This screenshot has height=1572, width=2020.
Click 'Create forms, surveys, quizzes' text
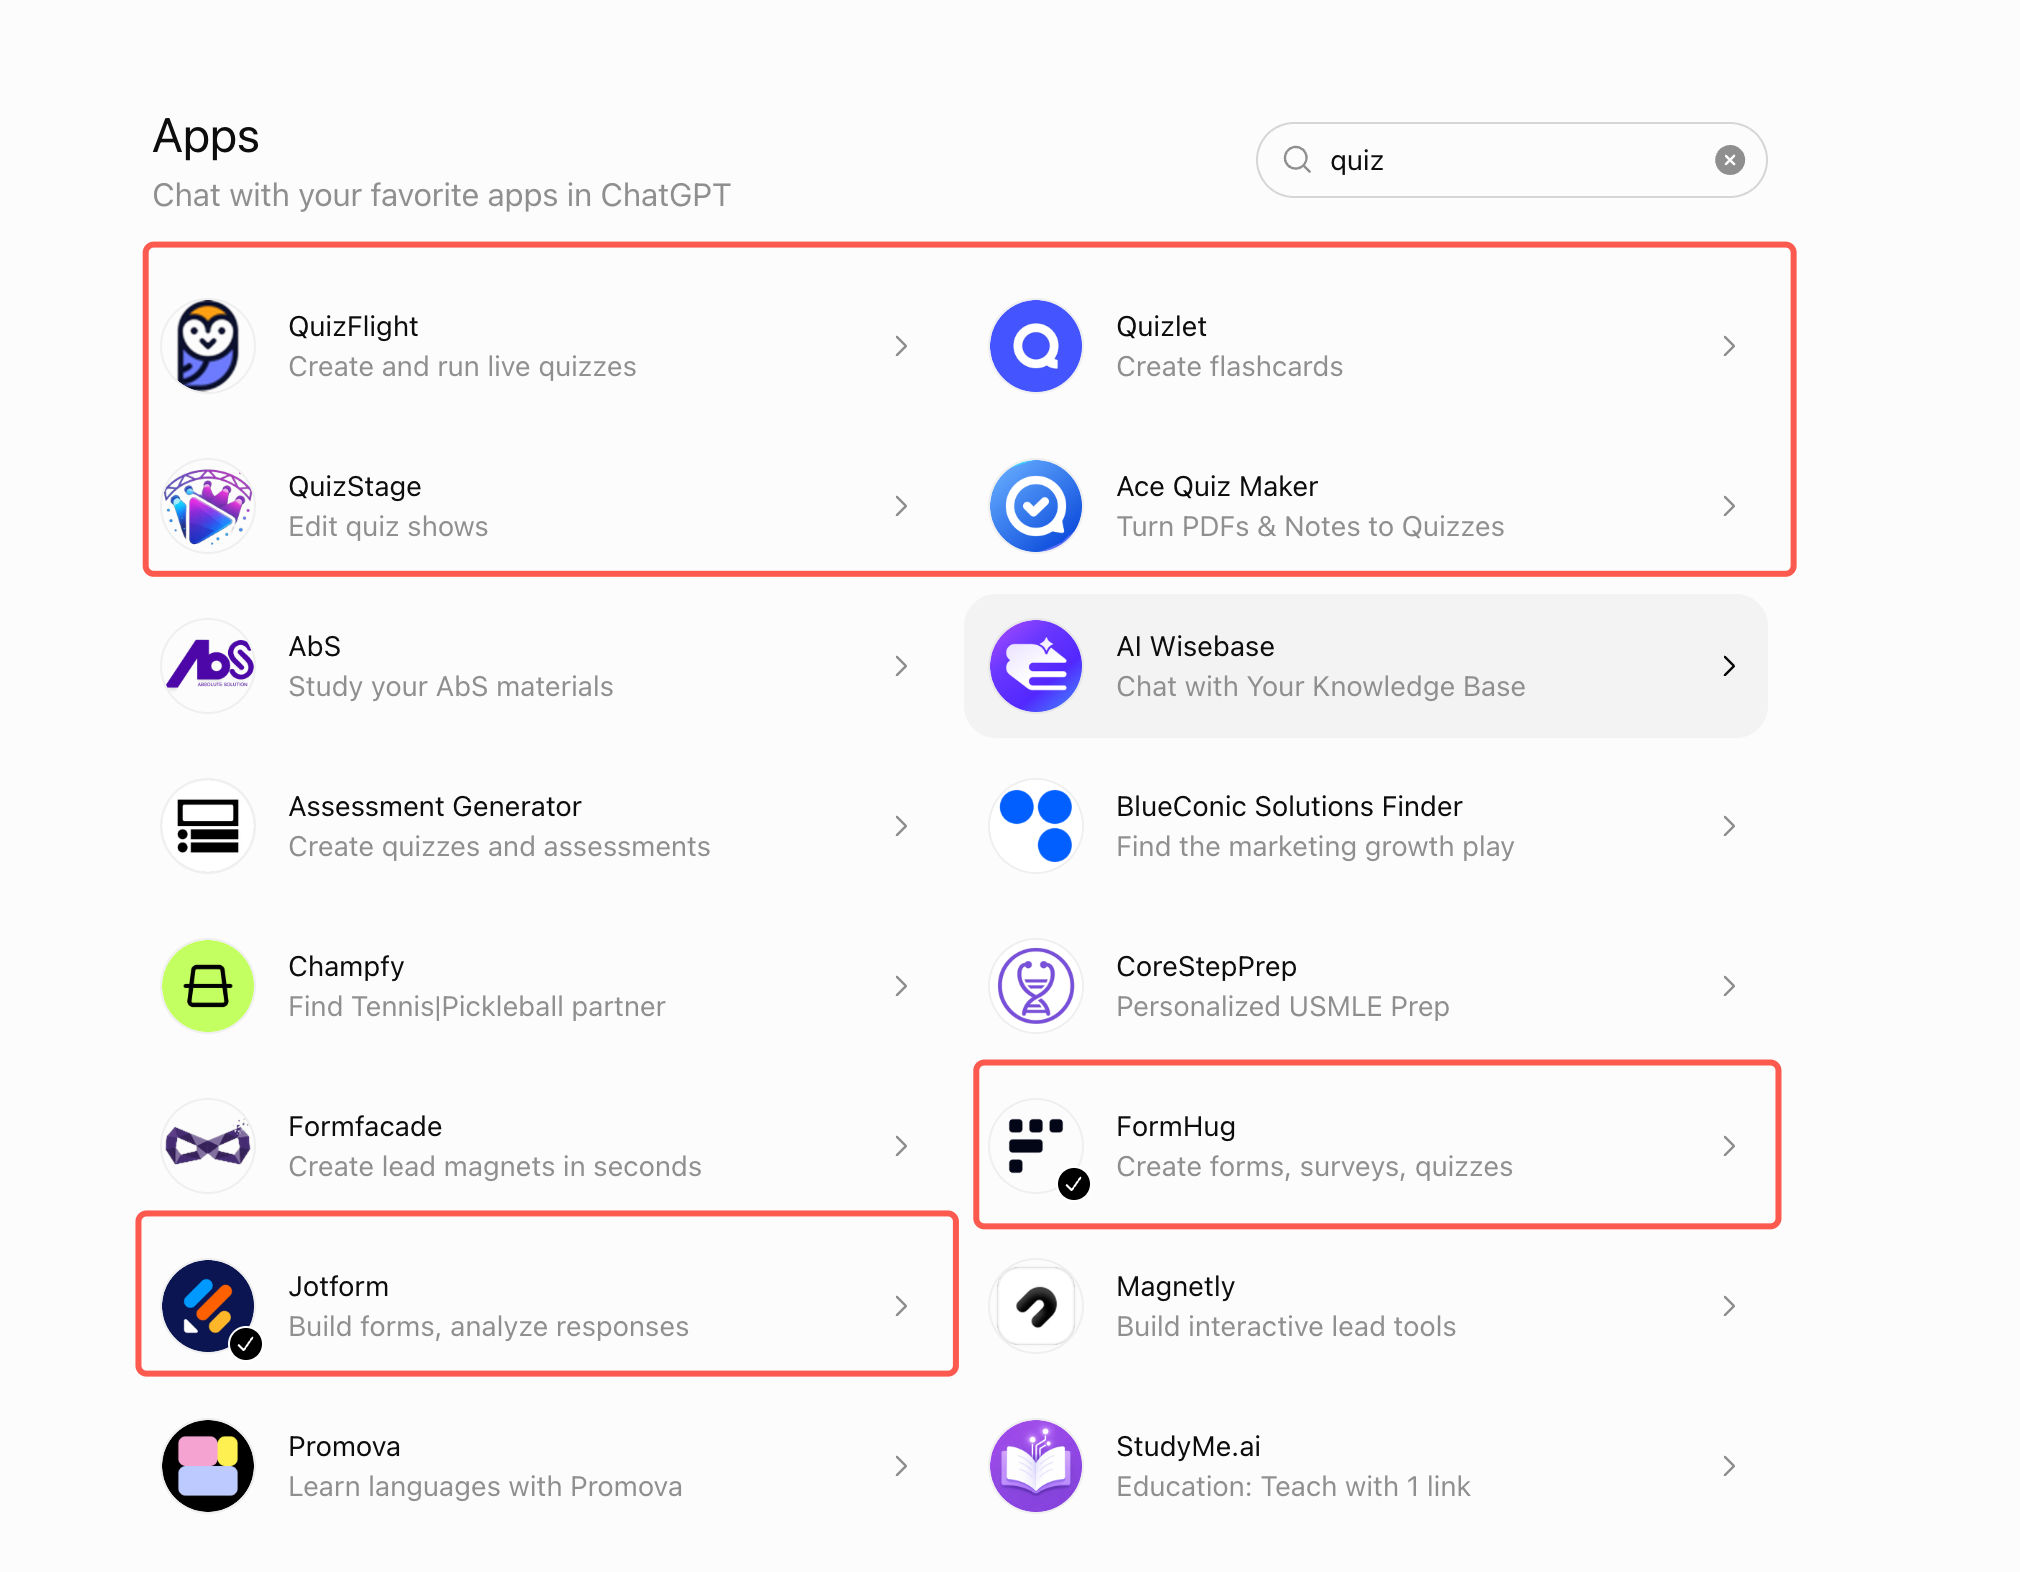tap(1314, 1166)
